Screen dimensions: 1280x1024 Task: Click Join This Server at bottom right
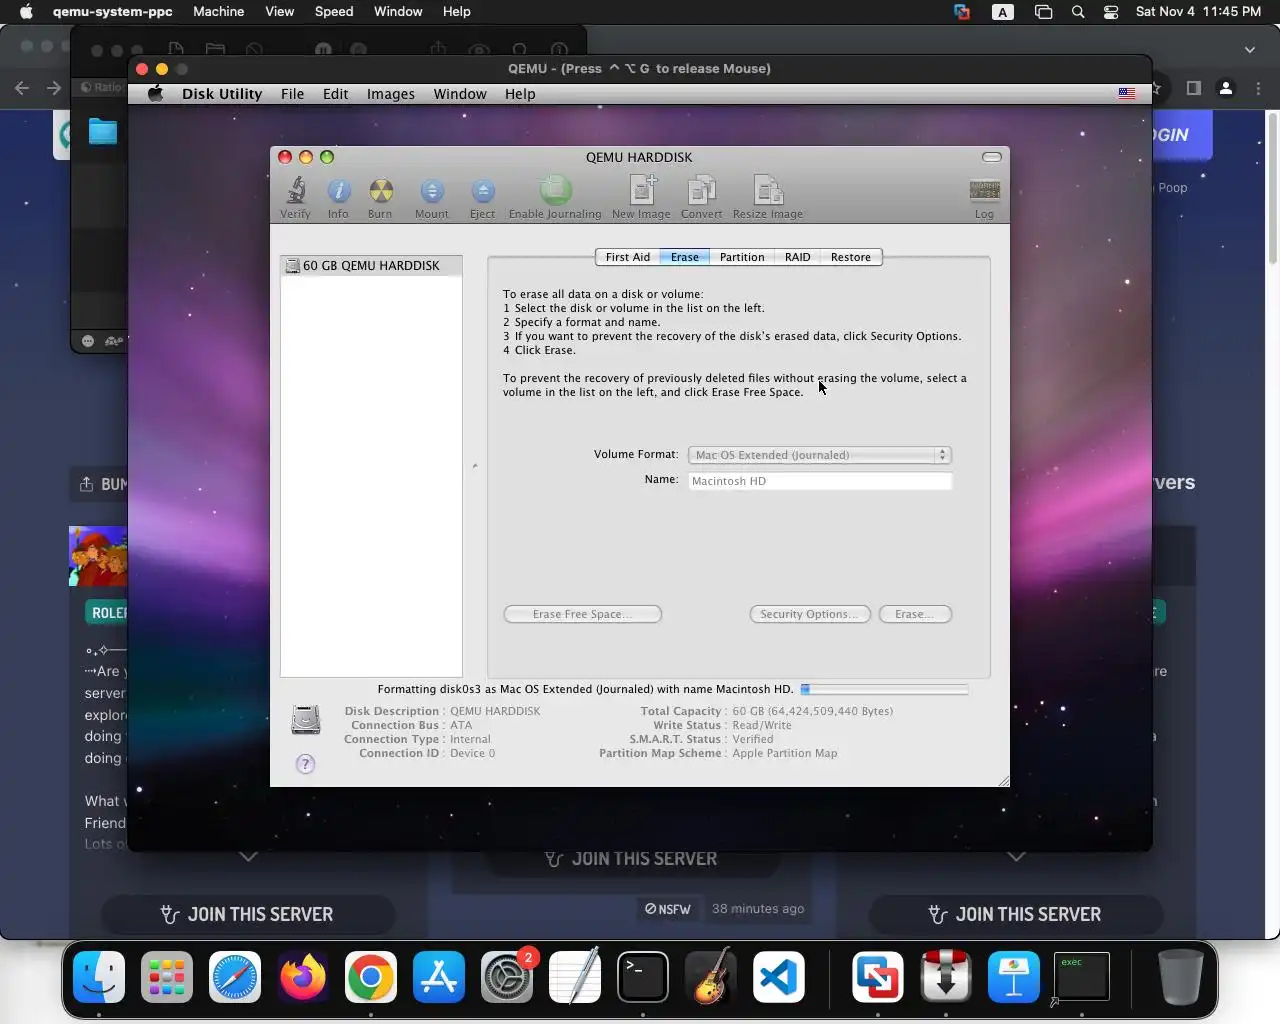click(x=1016, y=914)
